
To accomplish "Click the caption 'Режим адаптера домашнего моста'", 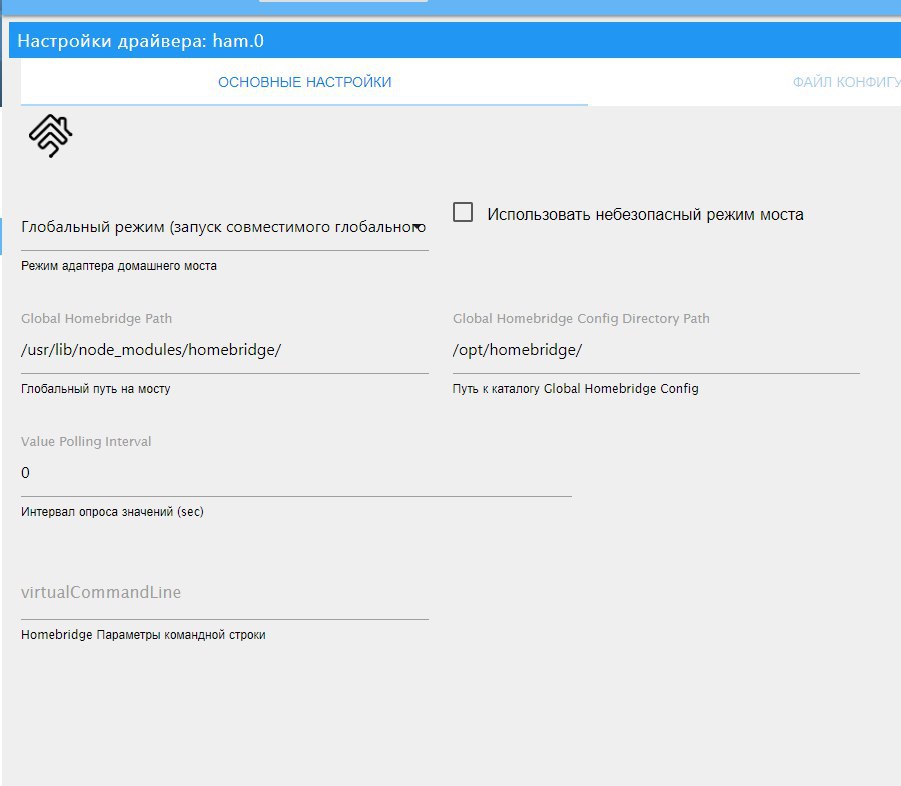I will [x=119, y=266].
